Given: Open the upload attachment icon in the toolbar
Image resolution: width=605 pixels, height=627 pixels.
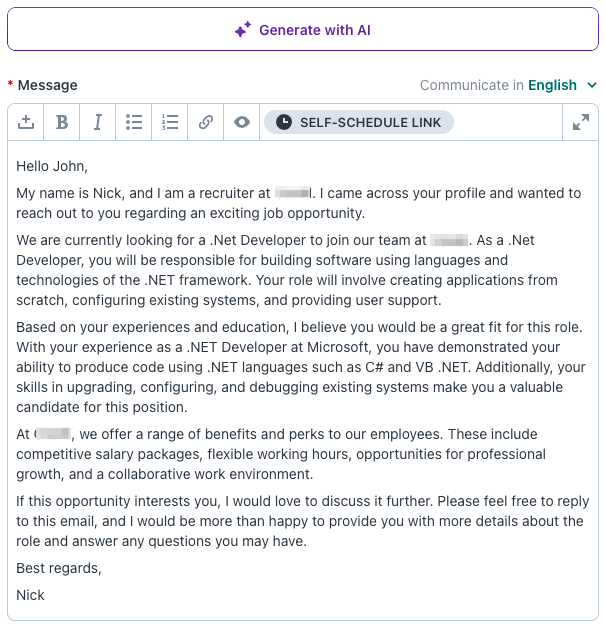Looking at the screenshot, I should [26, 122].
